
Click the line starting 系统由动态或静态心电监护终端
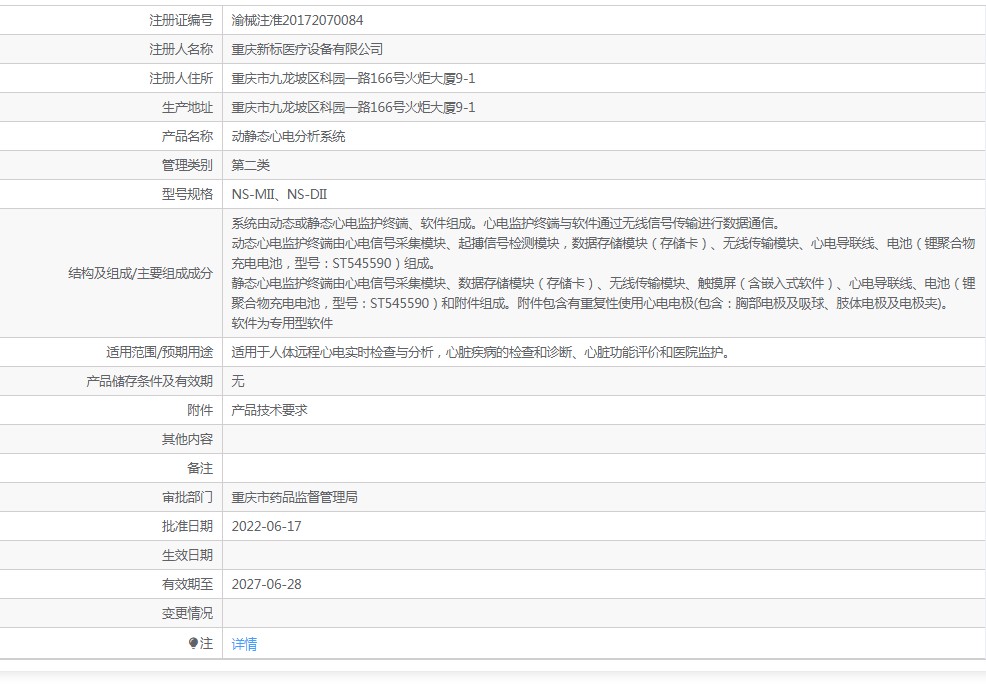pyautogui.click(x=507, y=223)
